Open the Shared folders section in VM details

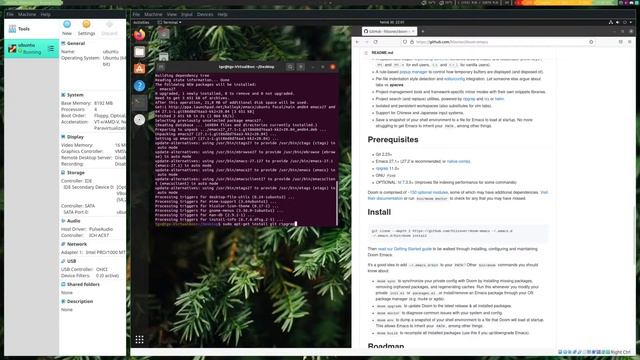coord(83,284)
